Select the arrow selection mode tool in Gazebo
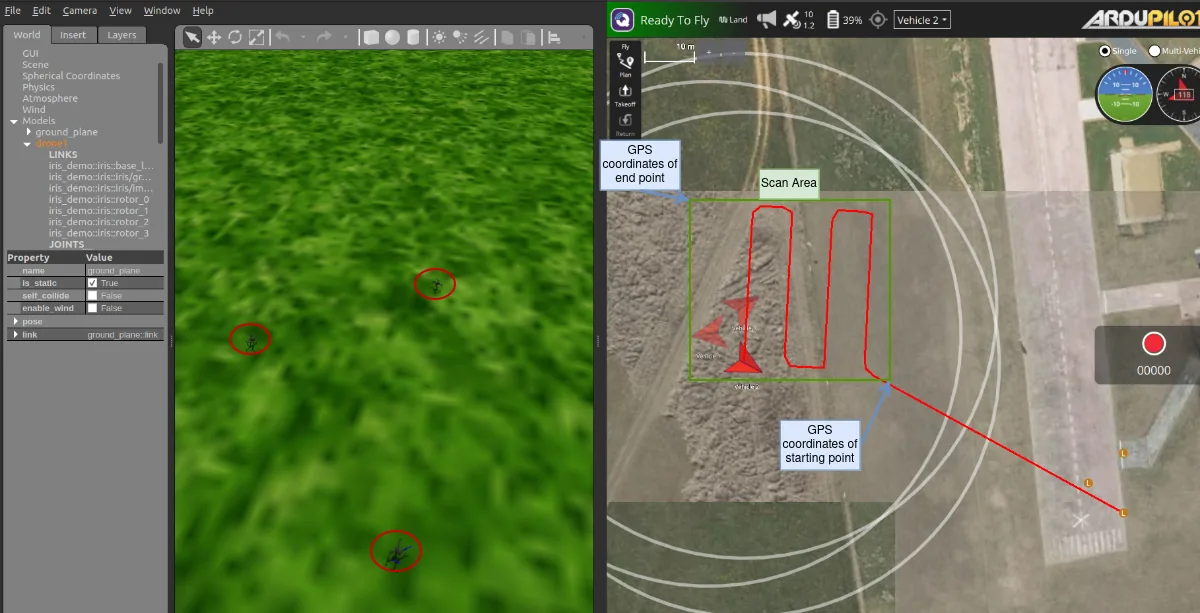 click(191, 37)
